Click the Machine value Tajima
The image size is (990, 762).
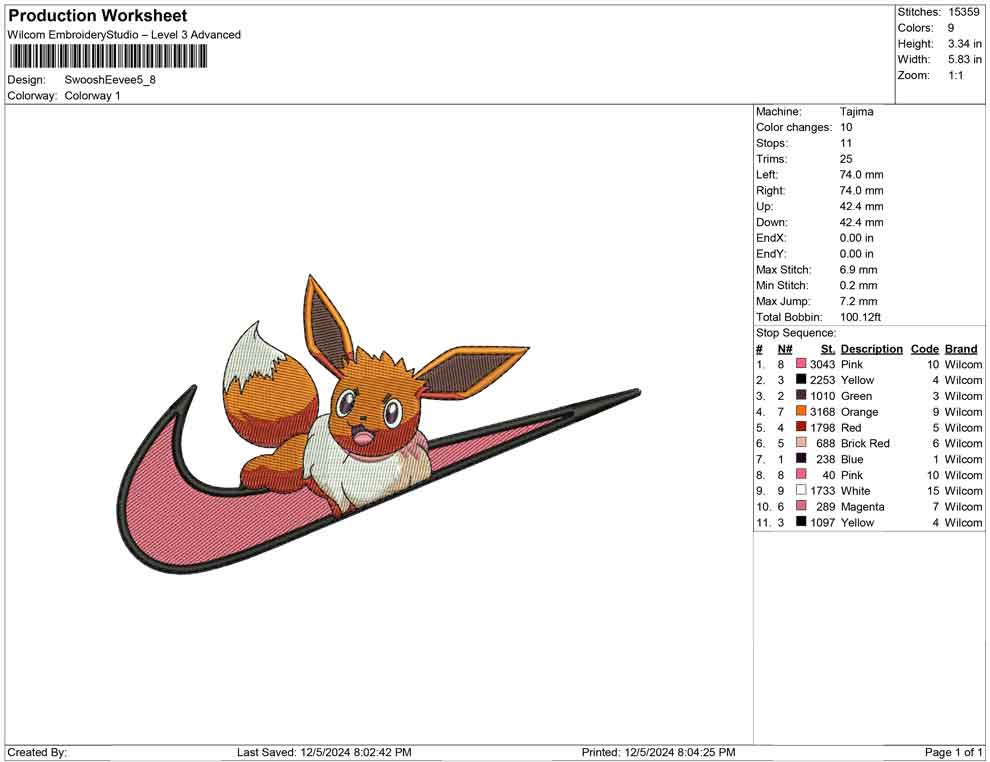point(857,112)
